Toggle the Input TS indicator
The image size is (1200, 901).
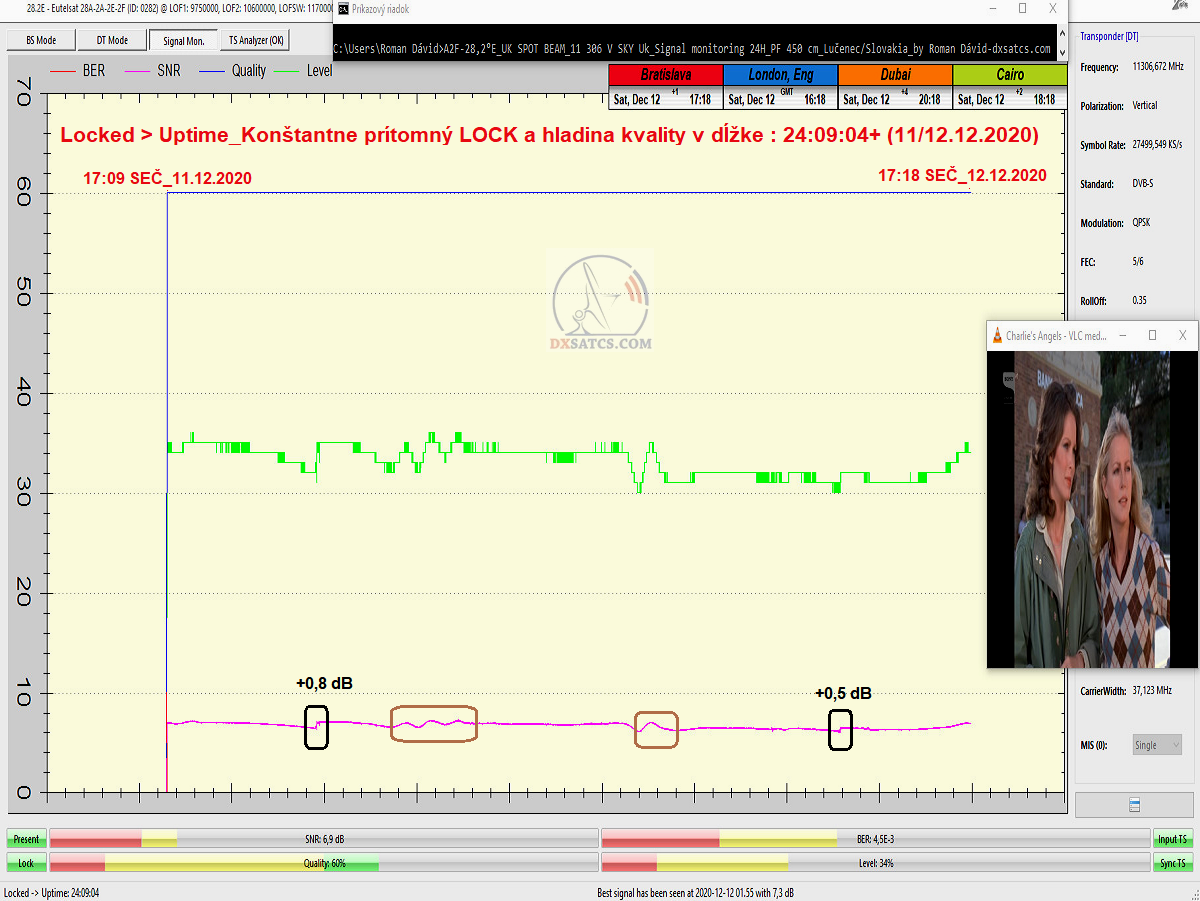[1172, 839]
